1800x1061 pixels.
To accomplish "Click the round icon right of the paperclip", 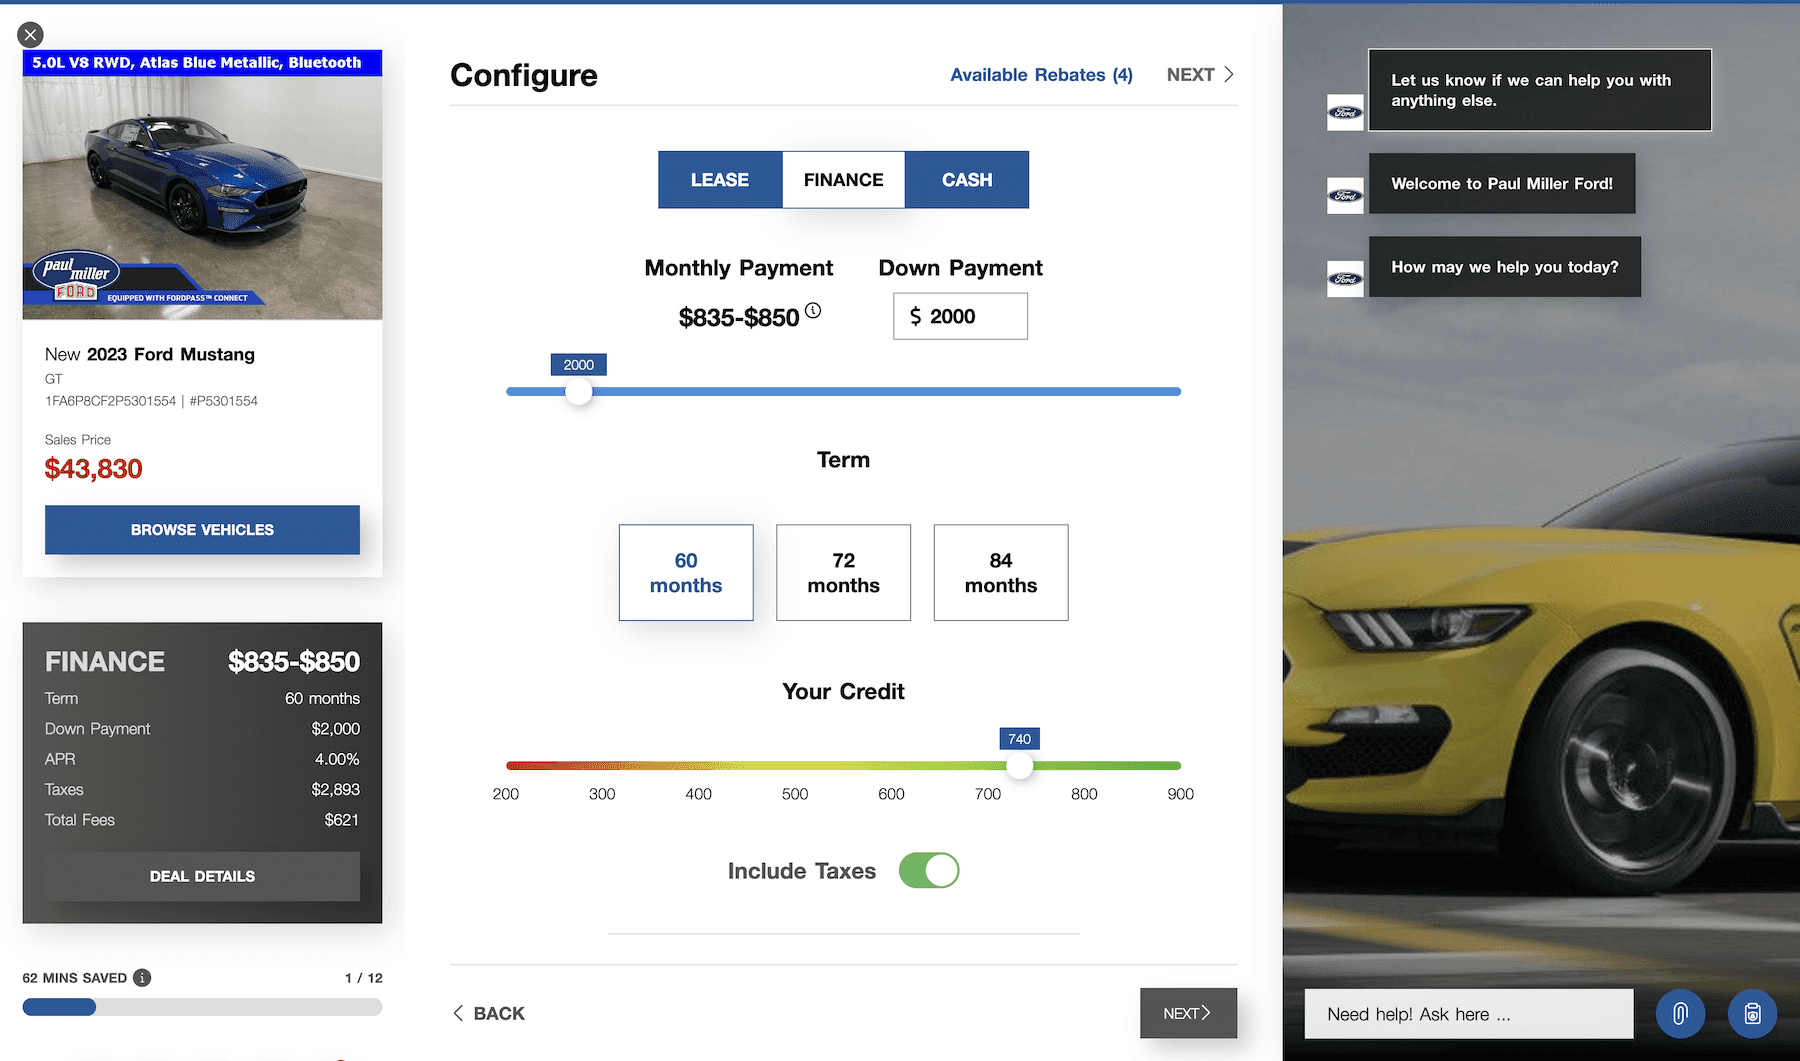I will pyautogui.click(x=1752, y=1014).
